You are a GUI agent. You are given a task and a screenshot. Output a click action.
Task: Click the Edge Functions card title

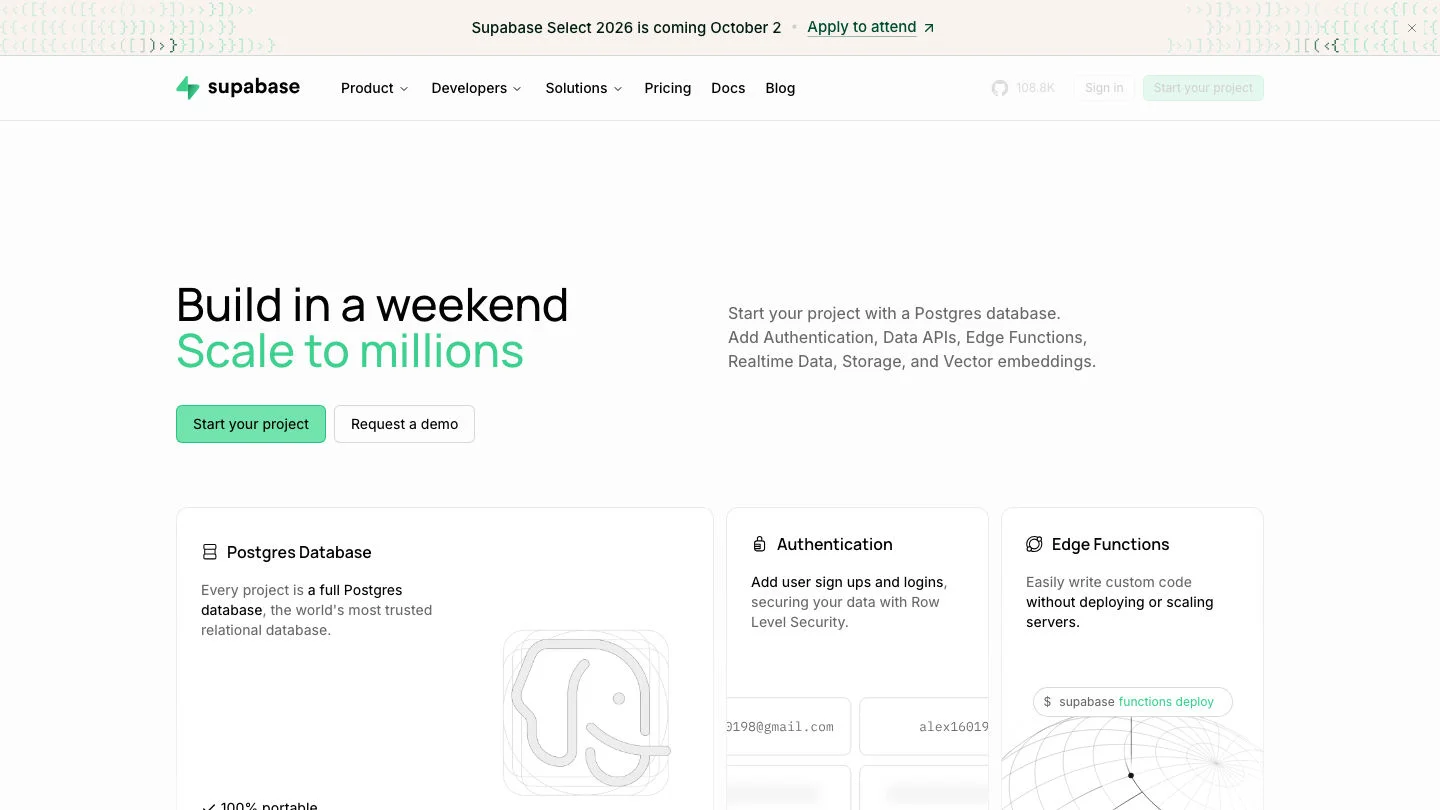click(1111, 544)
